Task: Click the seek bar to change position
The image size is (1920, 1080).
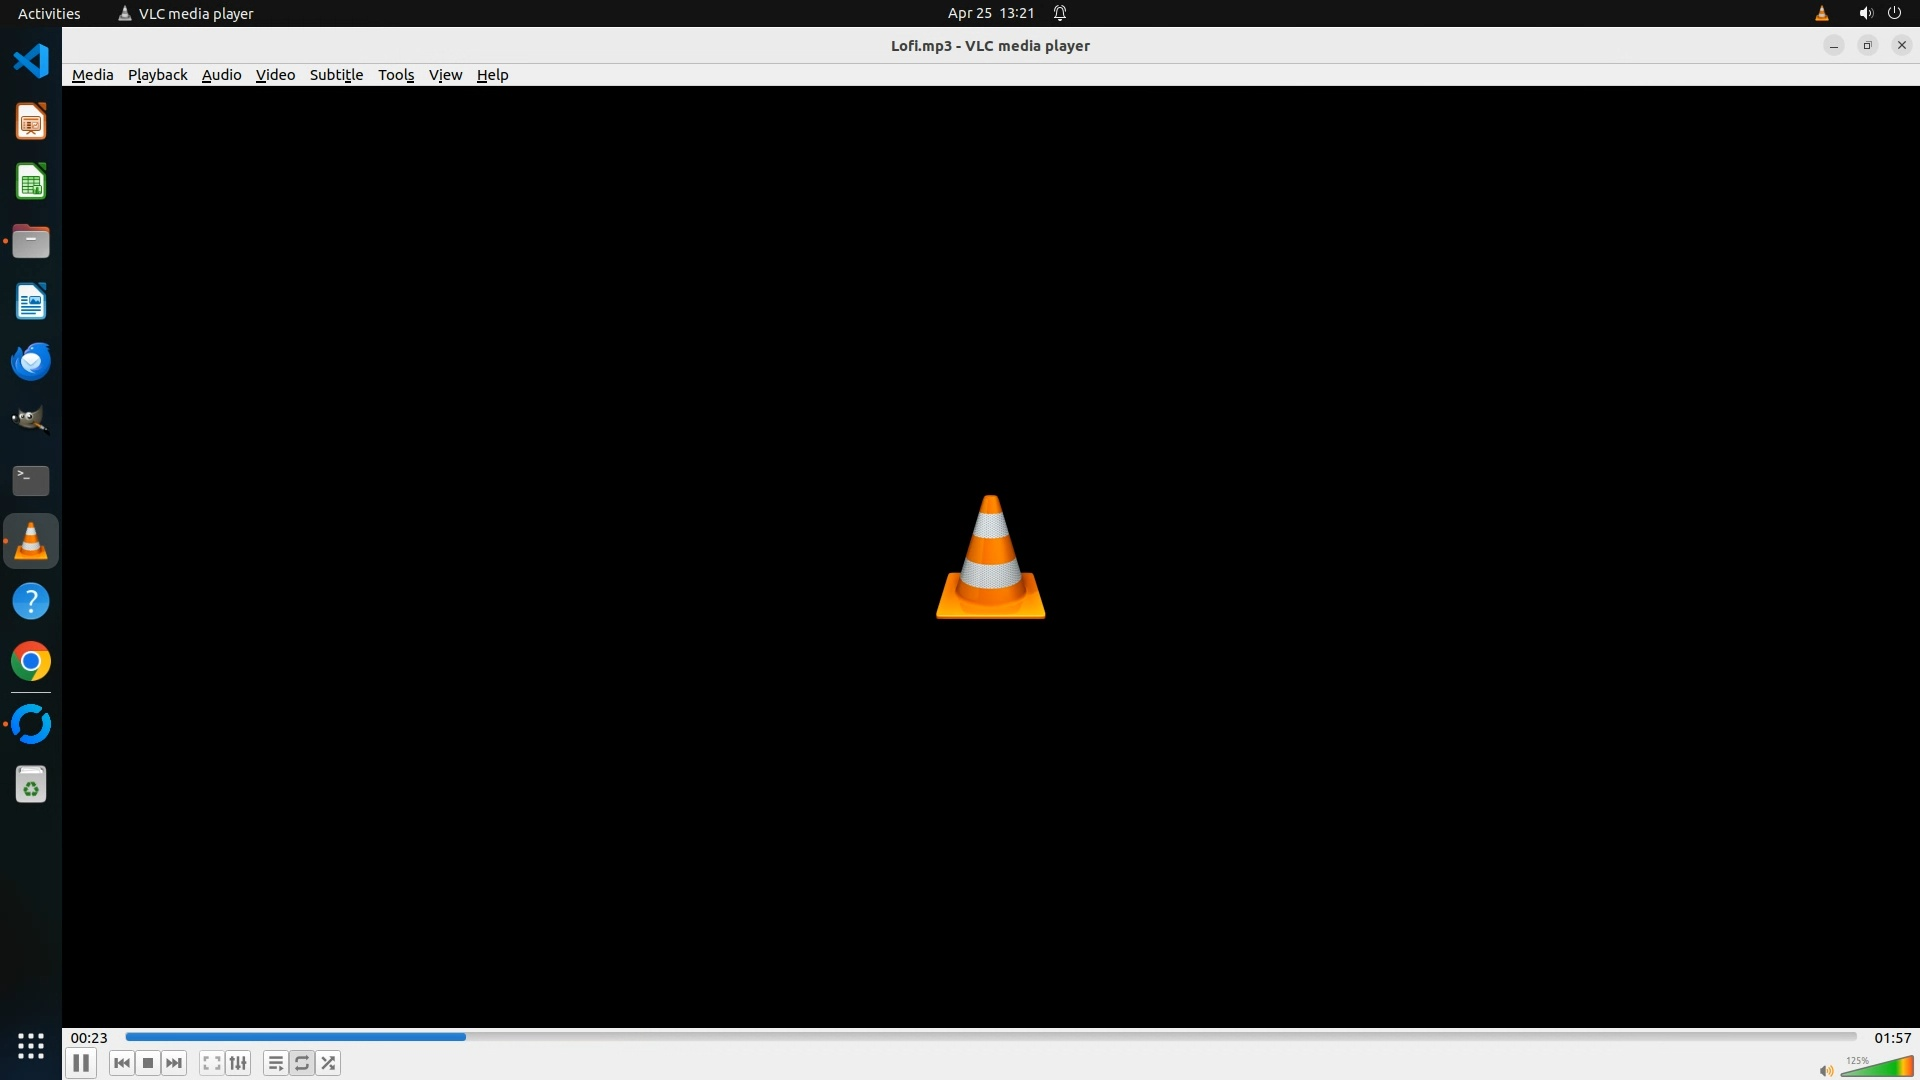Action: click(x=990, y=1037)
